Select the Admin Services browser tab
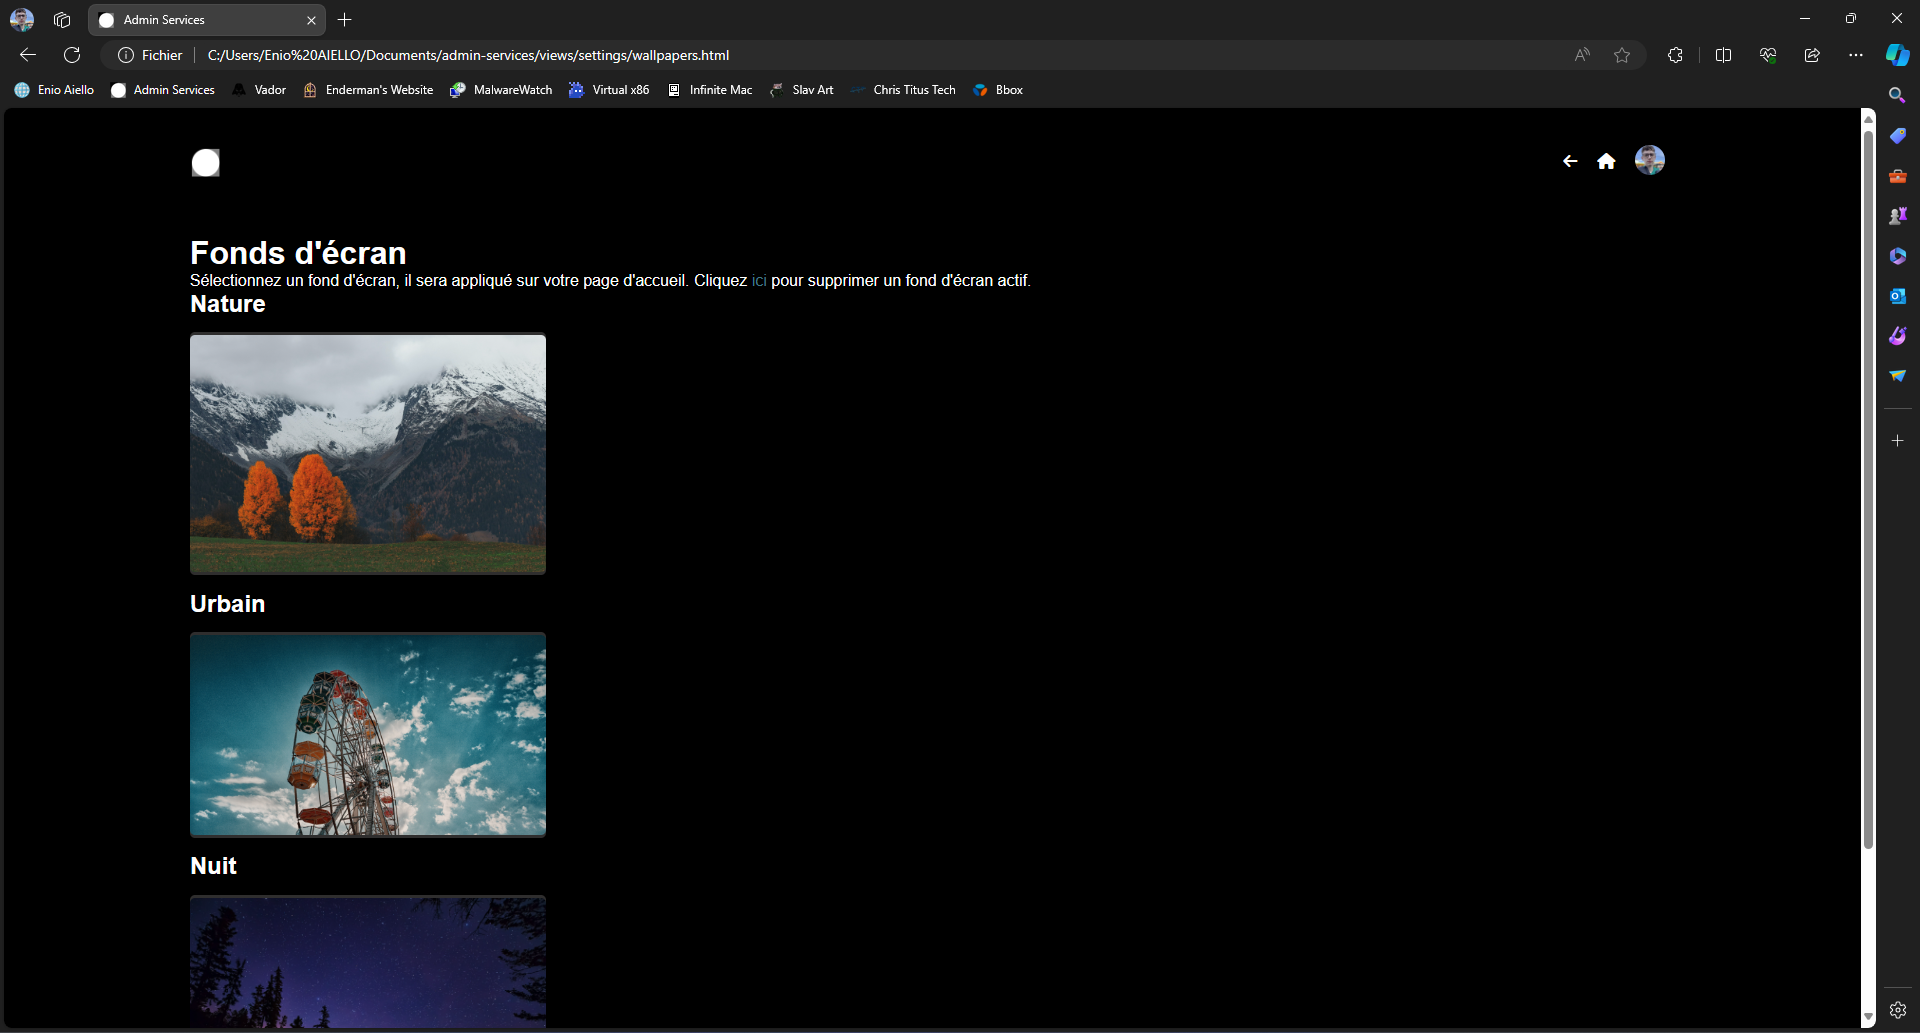The width and height of the screenshot is (1920, 1033). click(205, 19)
